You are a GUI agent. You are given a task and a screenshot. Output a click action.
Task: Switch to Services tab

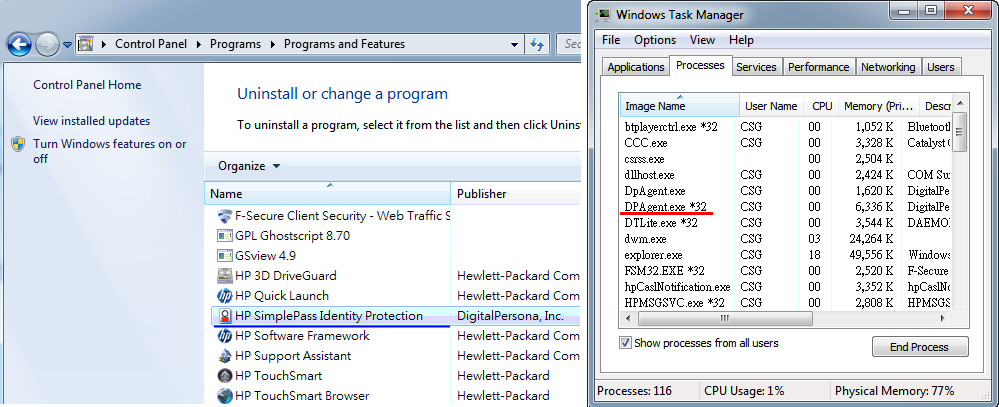point(756,67)
